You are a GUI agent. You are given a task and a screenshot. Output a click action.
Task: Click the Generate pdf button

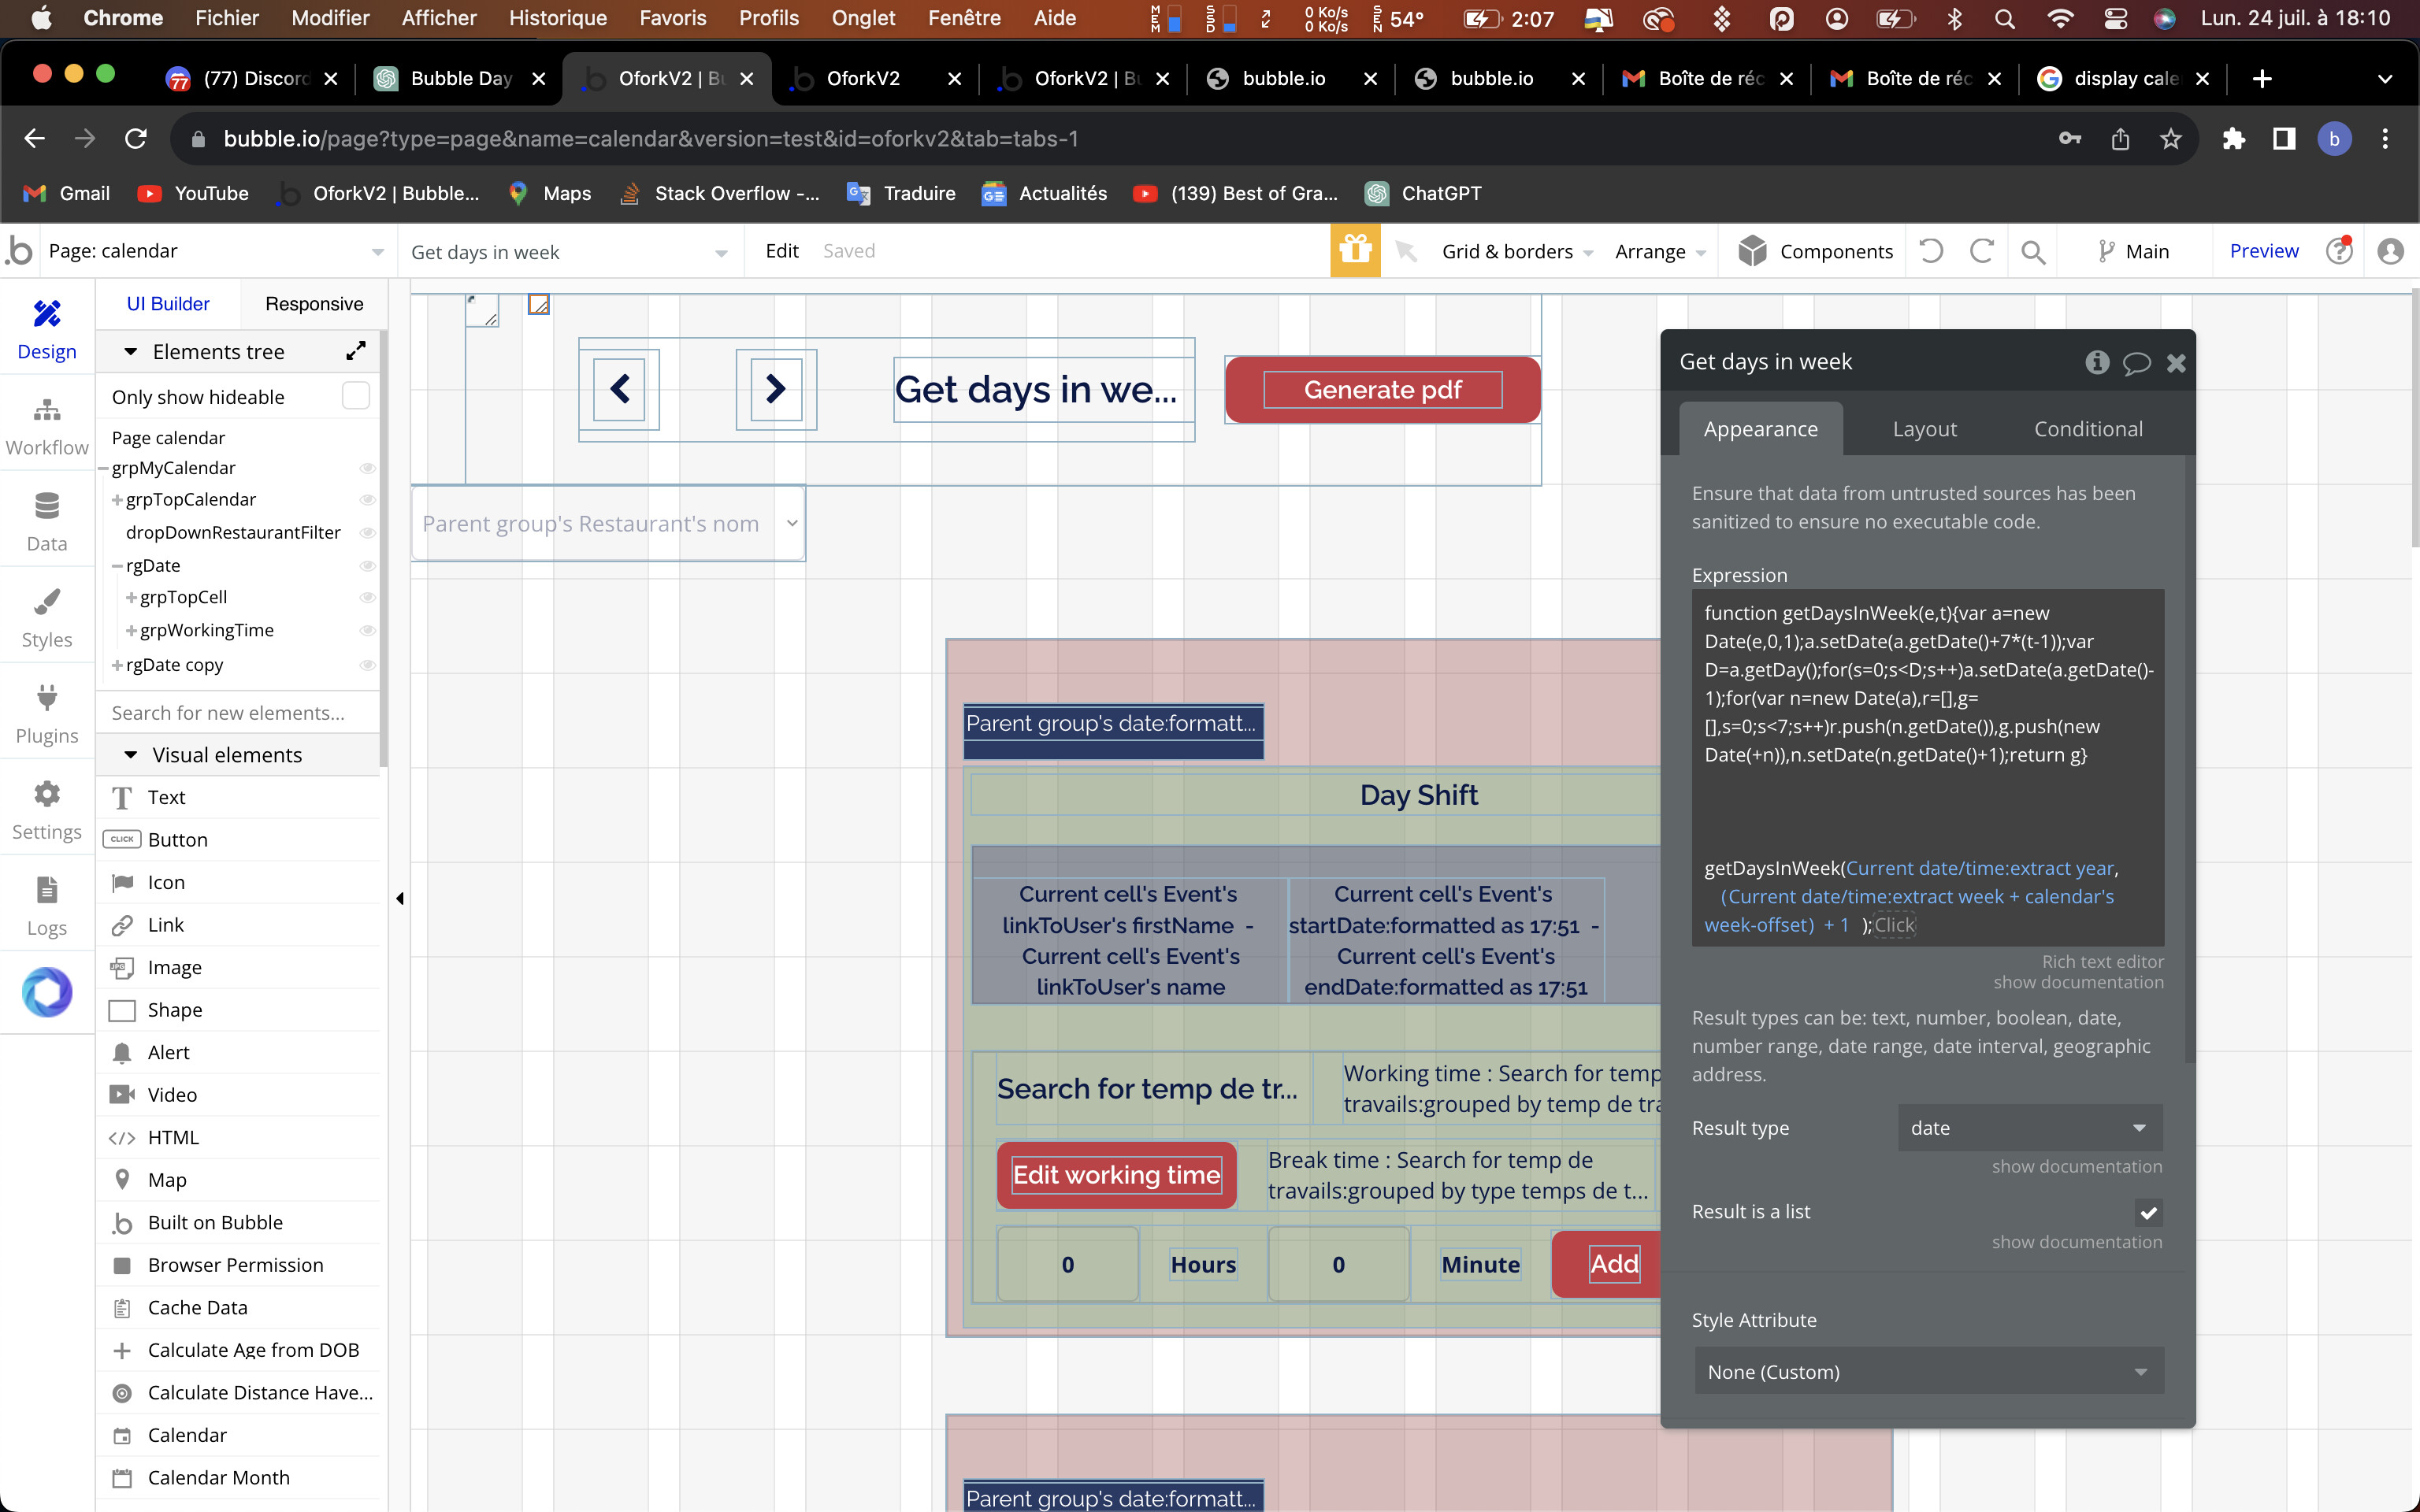tap(1382, 390)
